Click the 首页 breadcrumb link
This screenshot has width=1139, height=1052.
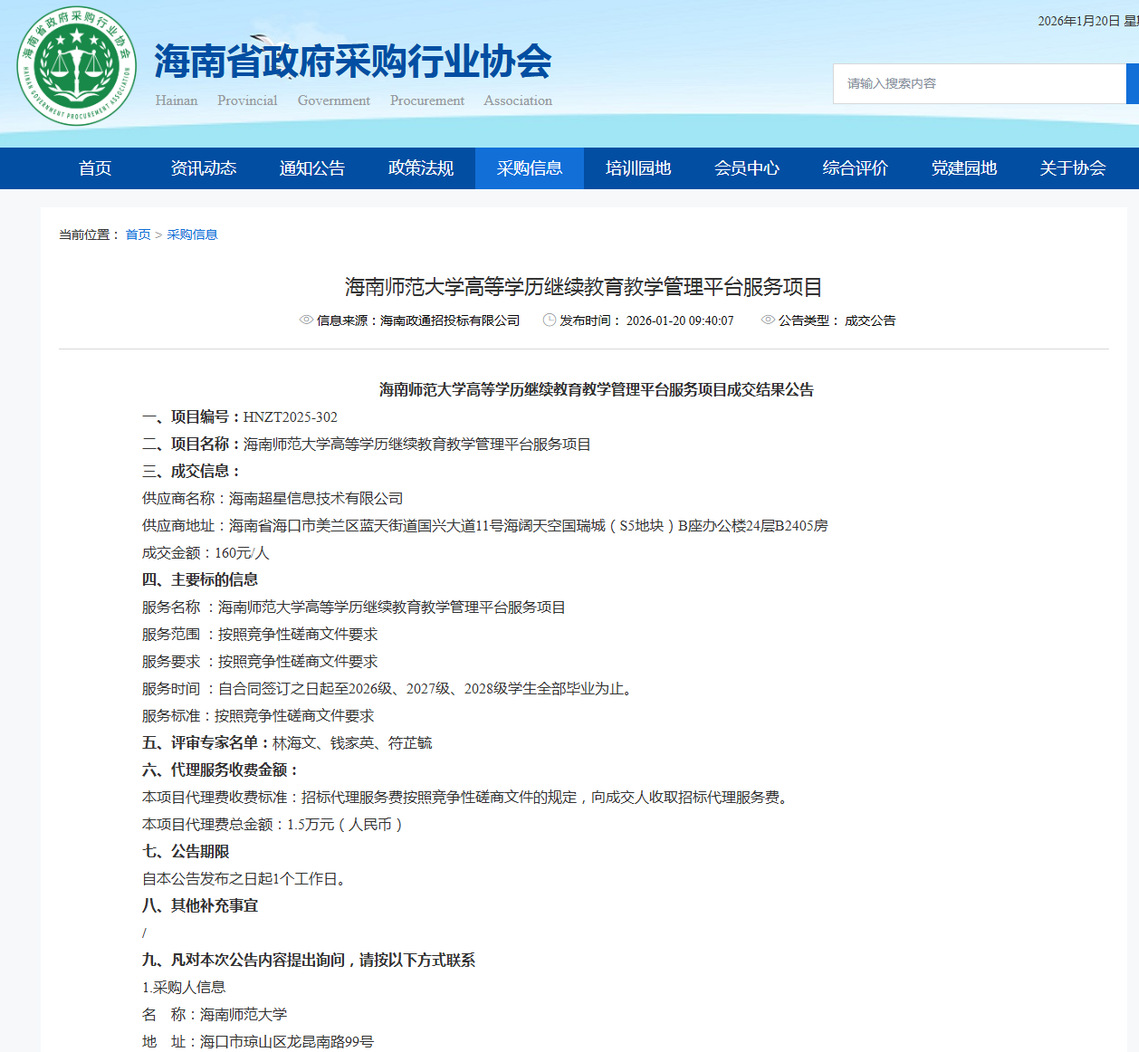pyautogui.click(x=137, y=235)
